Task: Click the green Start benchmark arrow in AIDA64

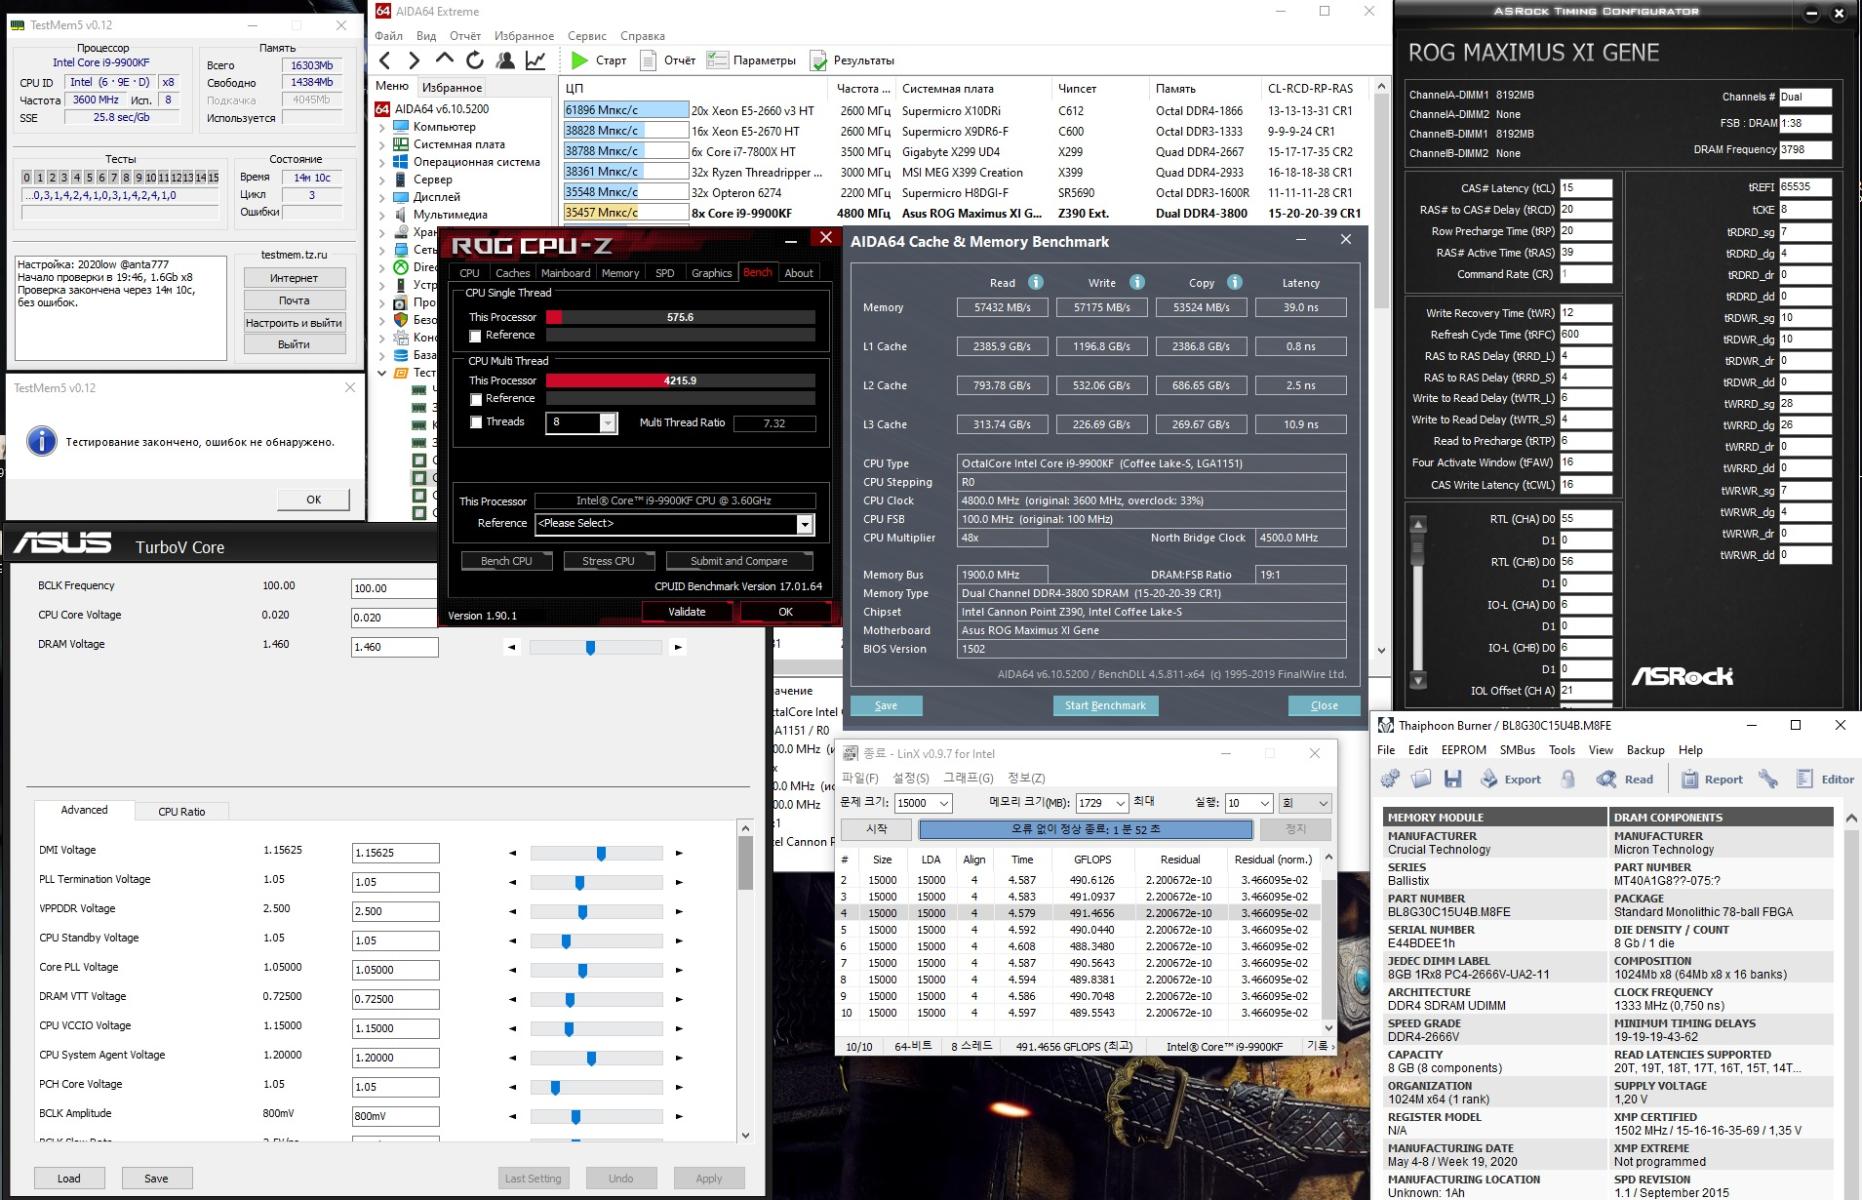Action: pyautogui.click(x=579, y=61)
